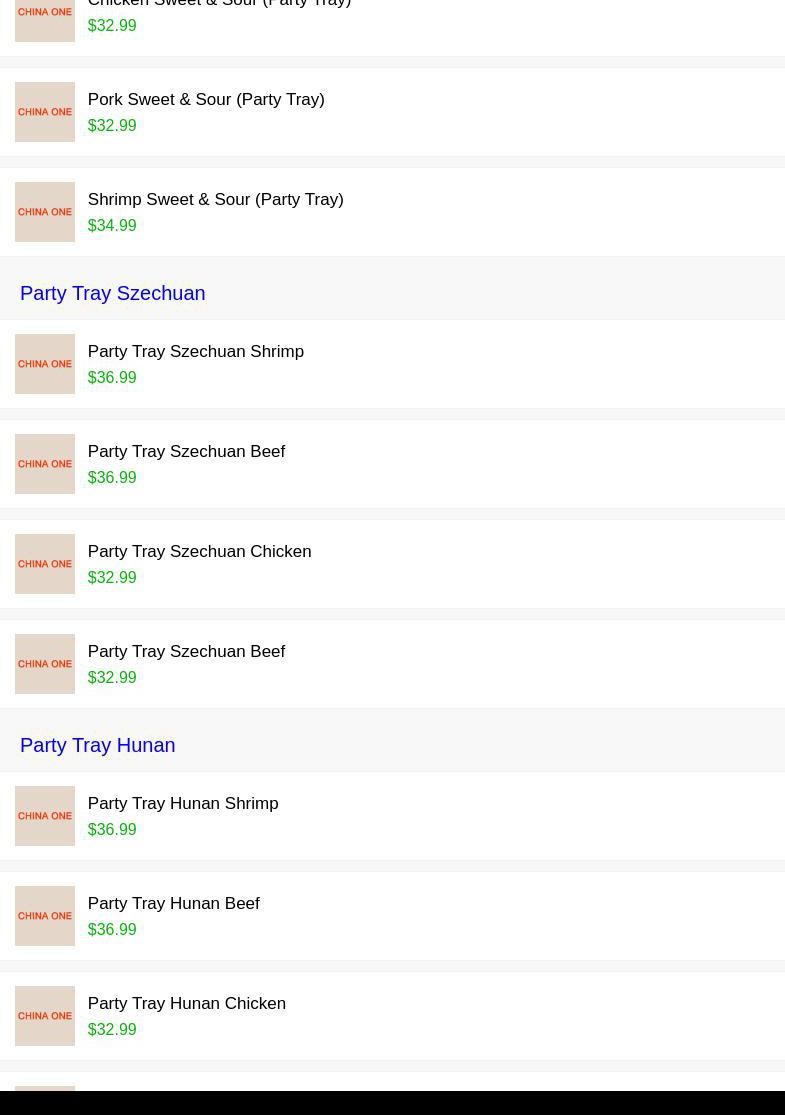This screenshot has width=785, height=1115.
Task: Choose the Party Tray Szechuan Shrimp title
Action: 196,352
